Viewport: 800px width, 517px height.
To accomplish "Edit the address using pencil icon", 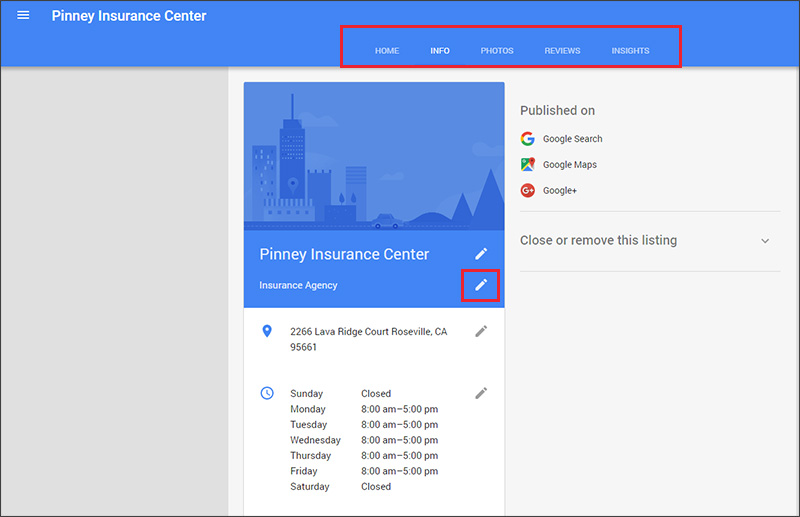I will (481, 331).
